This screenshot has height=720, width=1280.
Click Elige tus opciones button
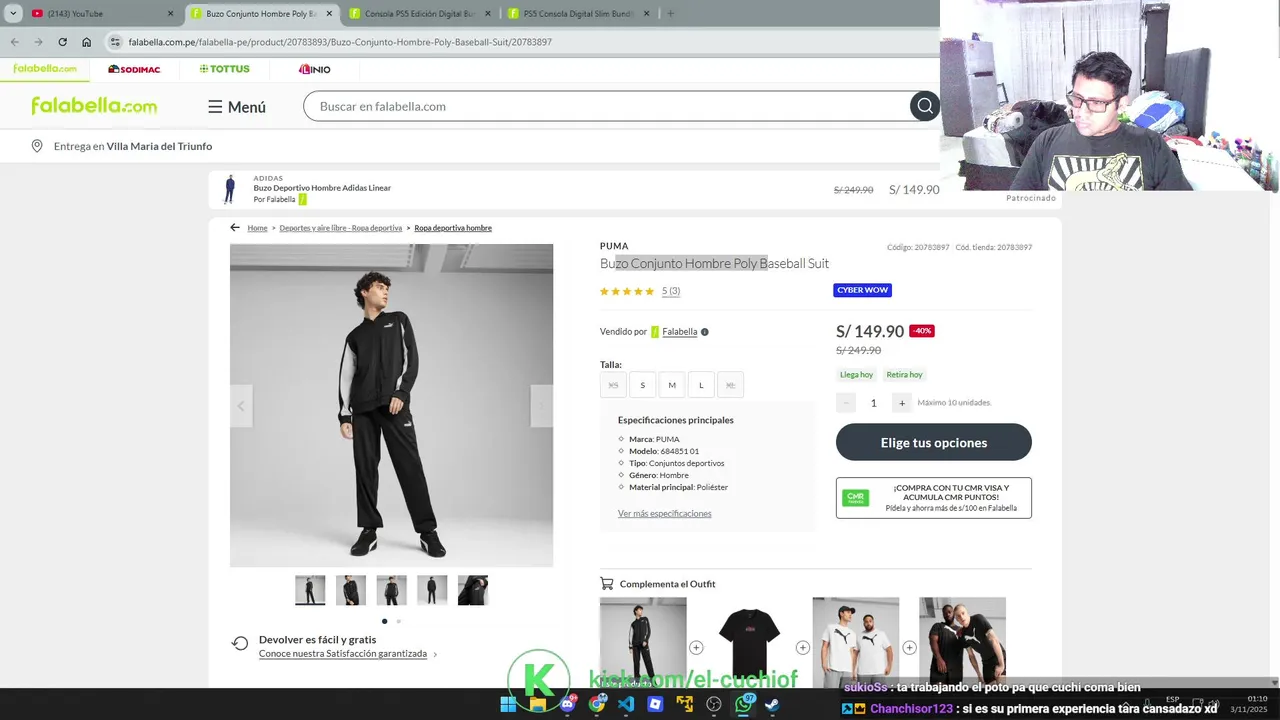[x=934, y=442]
